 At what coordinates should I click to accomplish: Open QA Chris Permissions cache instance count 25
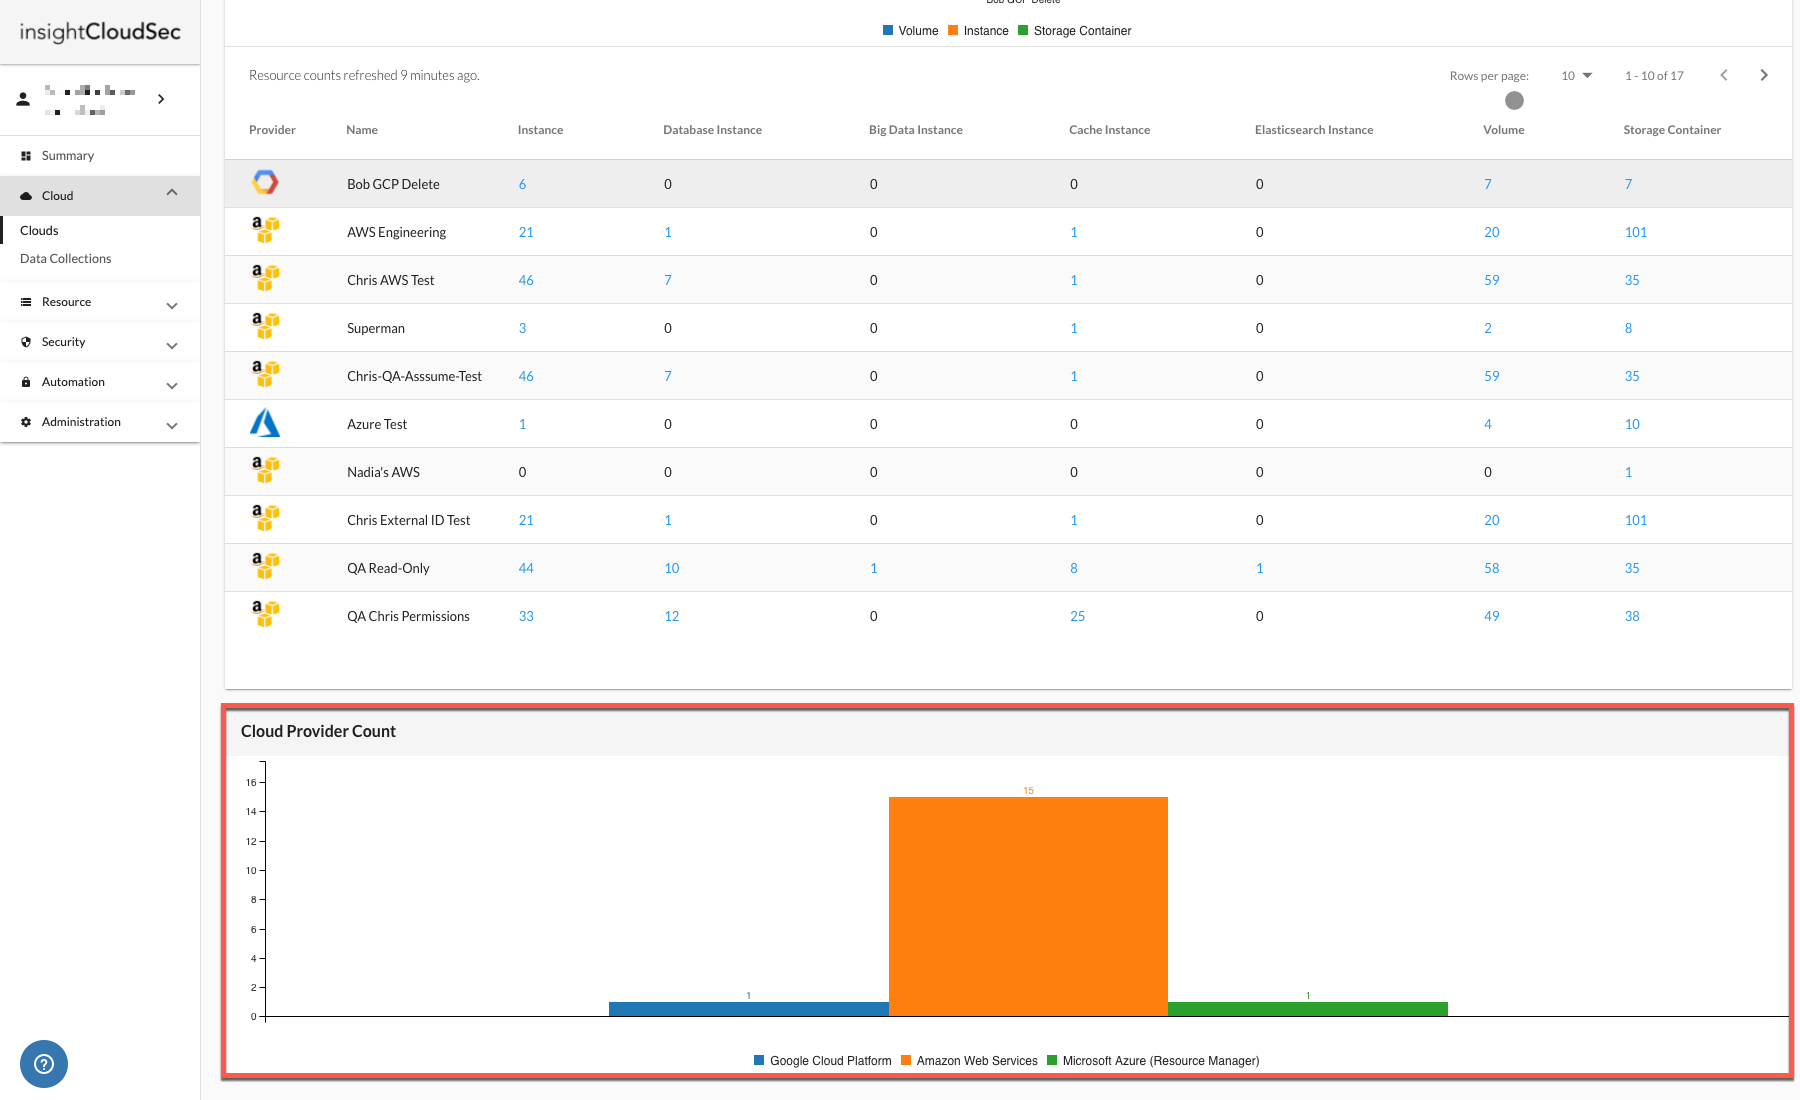1078,617
